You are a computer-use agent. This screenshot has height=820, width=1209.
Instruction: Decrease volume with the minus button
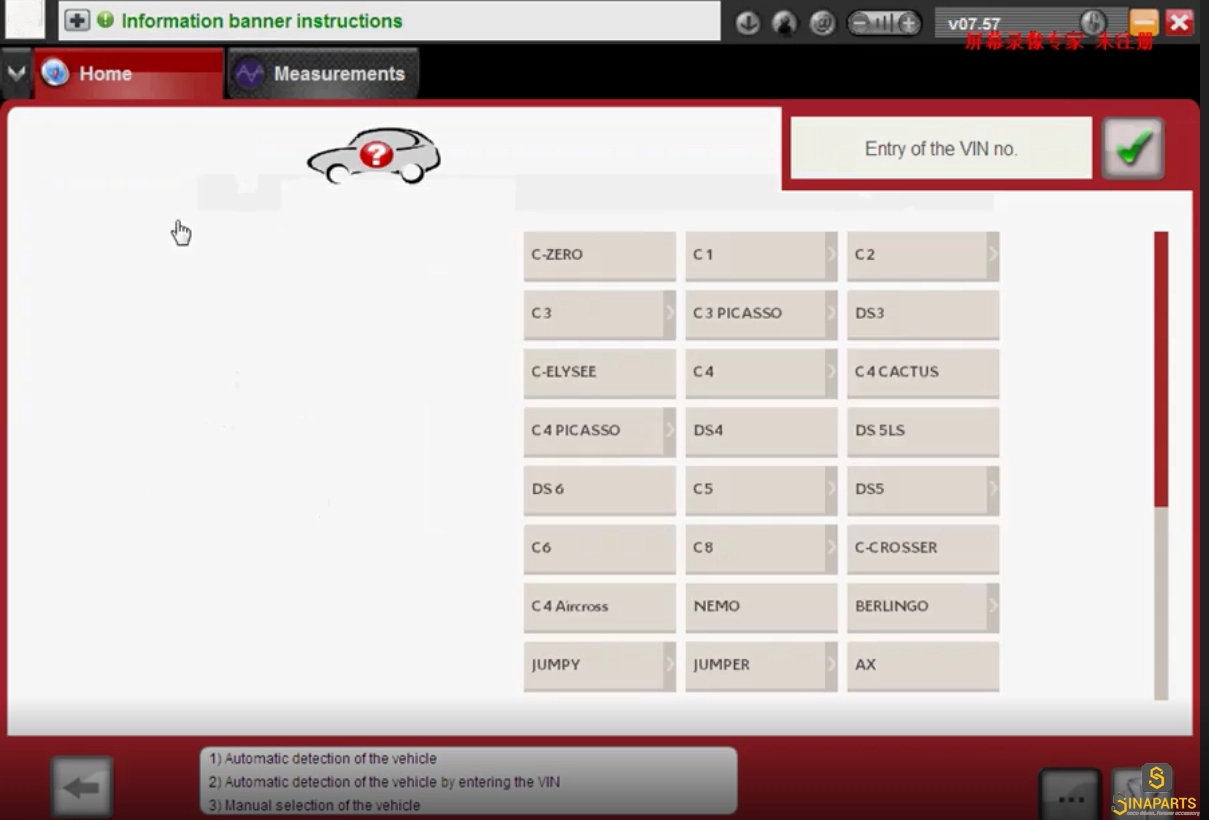(x=860, y=23)
